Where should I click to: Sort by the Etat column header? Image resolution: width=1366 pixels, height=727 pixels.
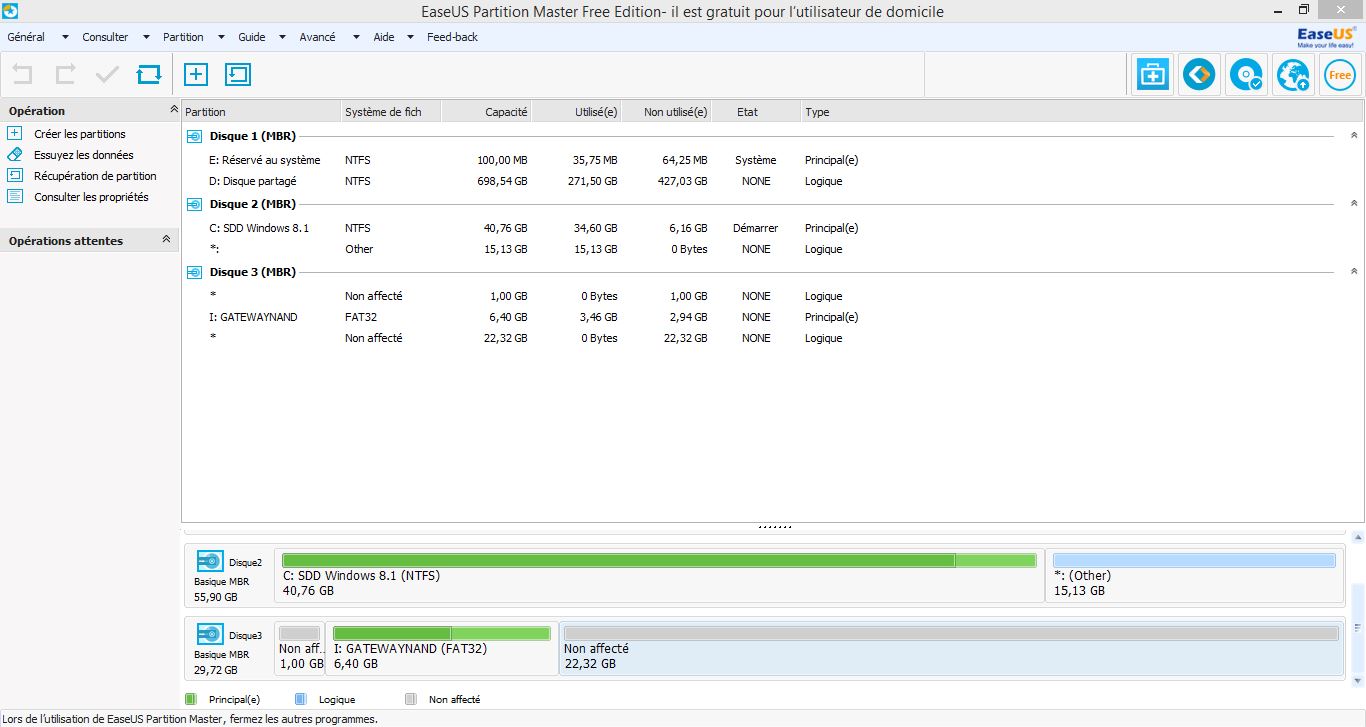click(756, 112)
